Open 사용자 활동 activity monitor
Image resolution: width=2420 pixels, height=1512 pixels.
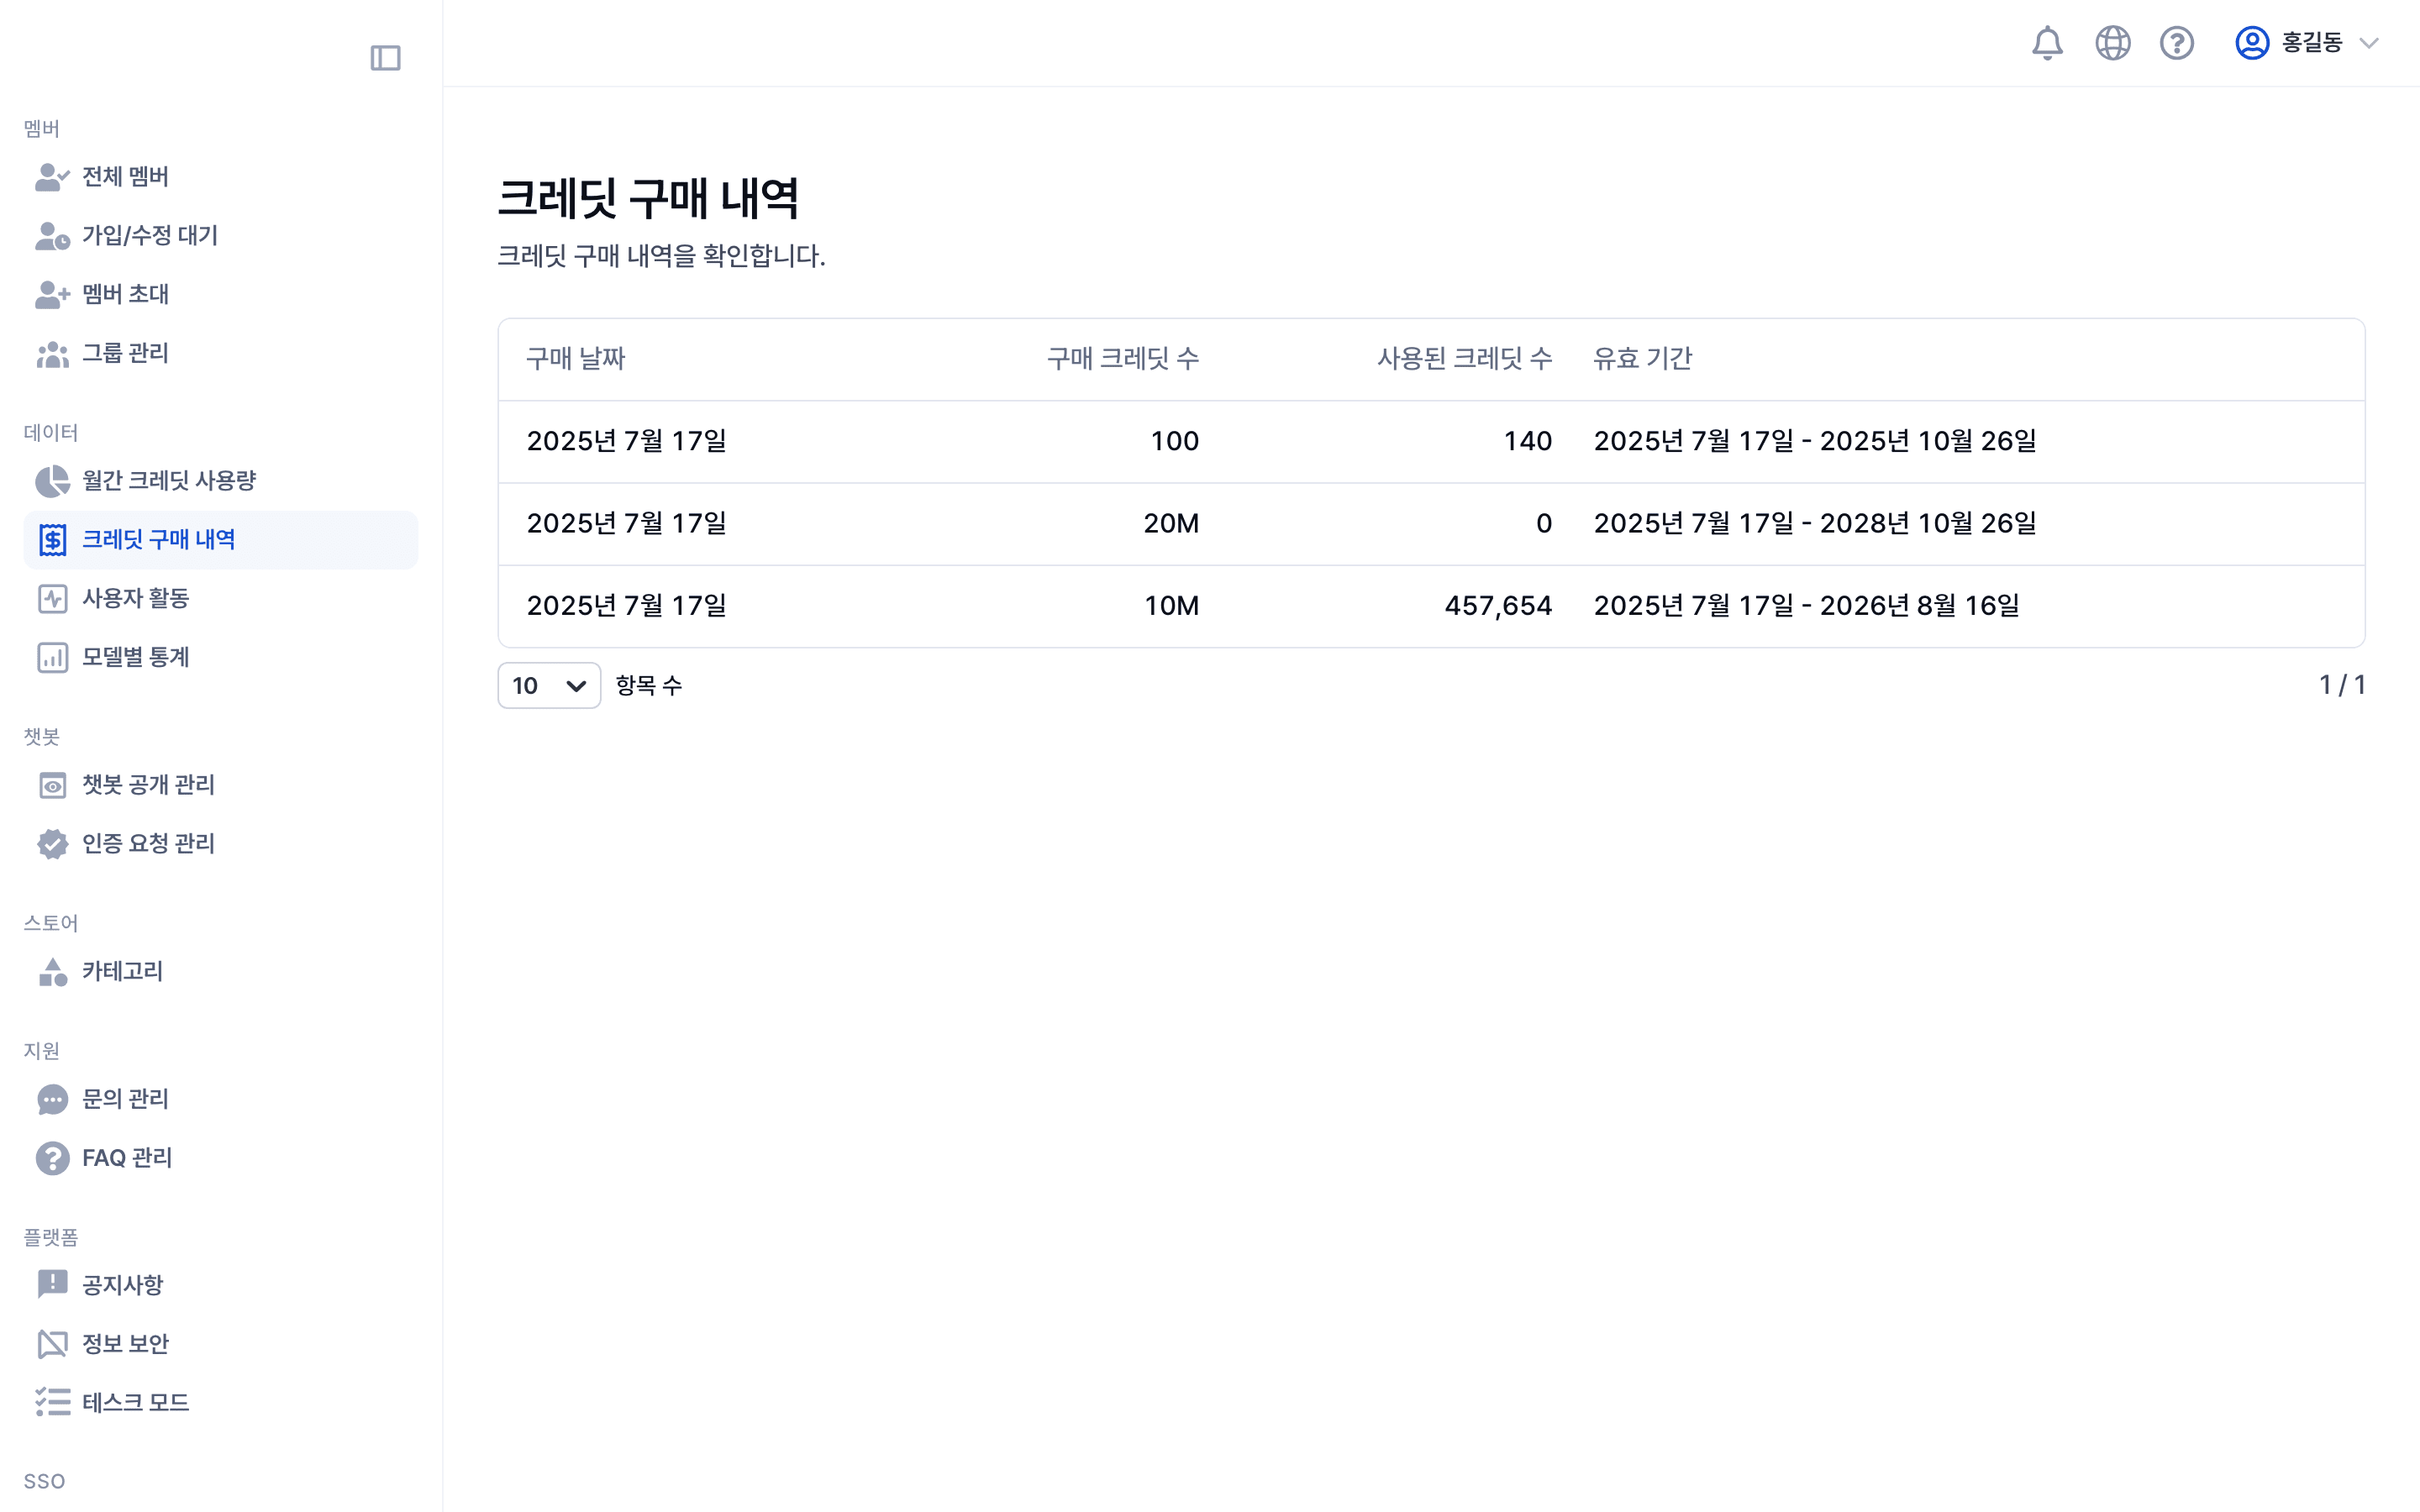click(x=136, y=598)
